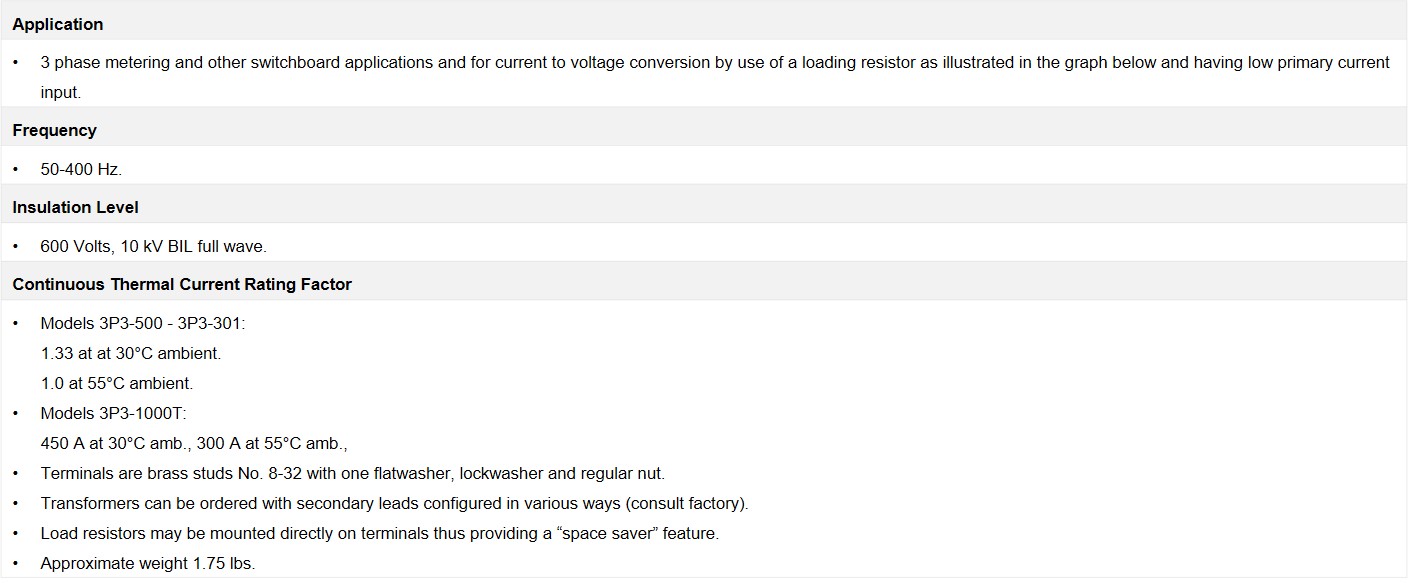Click the Frequency section header
Viewport: 1408px width, 583px height.
pos(55,130)
